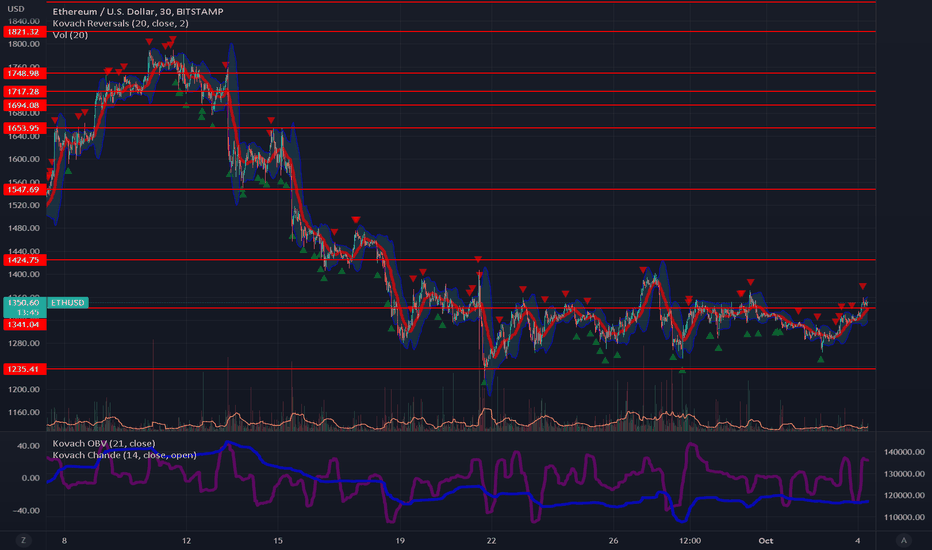
Task: Click the date label 15 on the time axis
Action: pyautogui.click(x=278, y=541)
